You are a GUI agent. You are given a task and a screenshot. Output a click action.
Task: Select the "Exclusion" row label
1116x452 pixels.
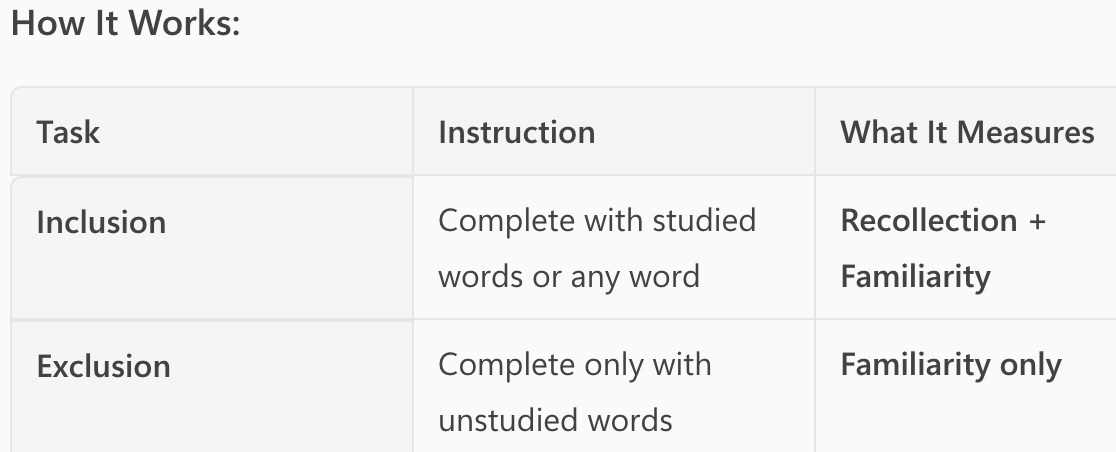click(x=103, y=366)
